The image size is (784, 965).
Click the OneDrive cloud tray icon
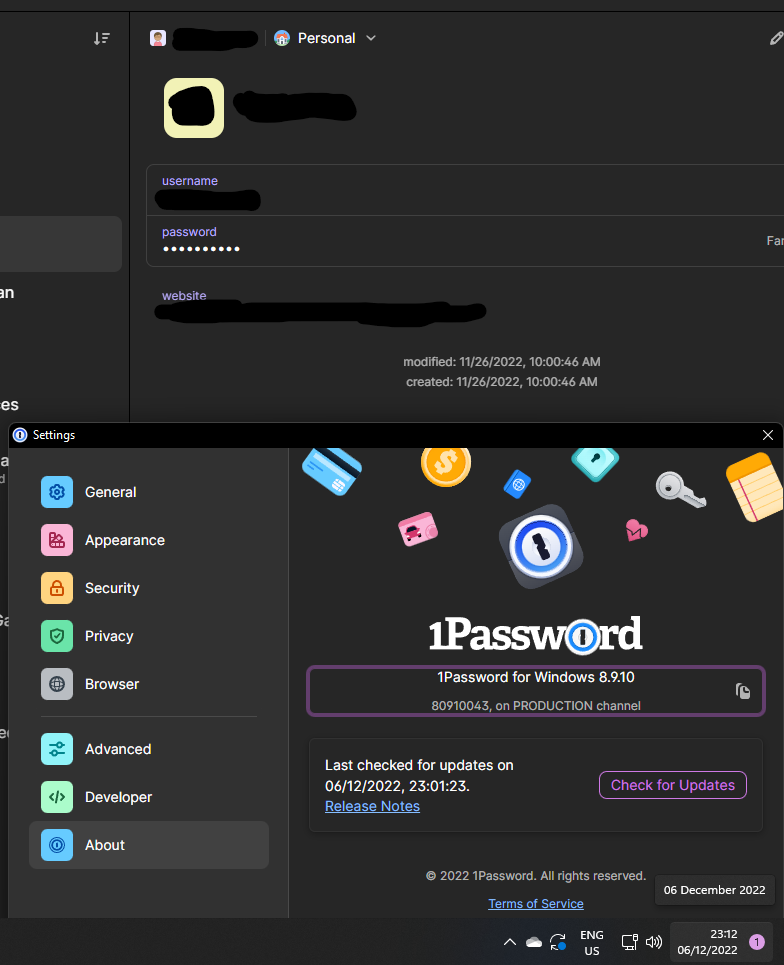[534, 942]
